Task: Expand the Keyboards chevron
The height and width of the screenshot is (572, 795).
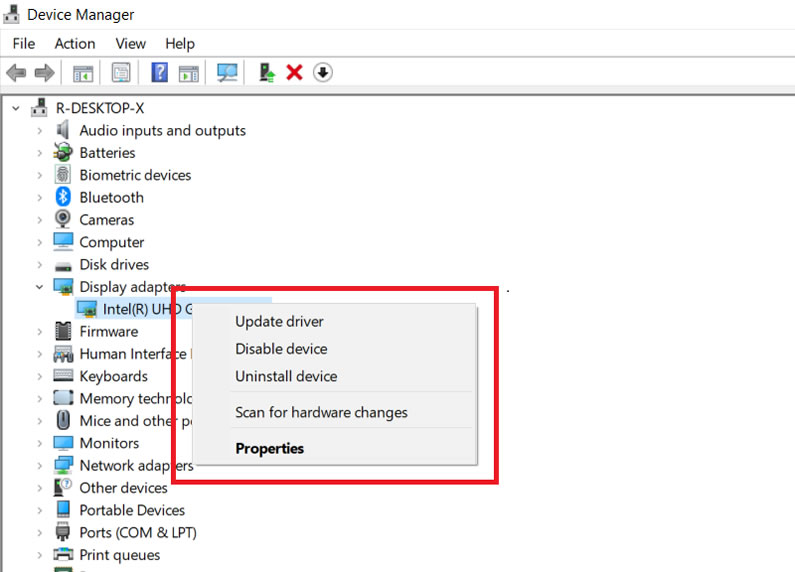Action: coord(40,376)
